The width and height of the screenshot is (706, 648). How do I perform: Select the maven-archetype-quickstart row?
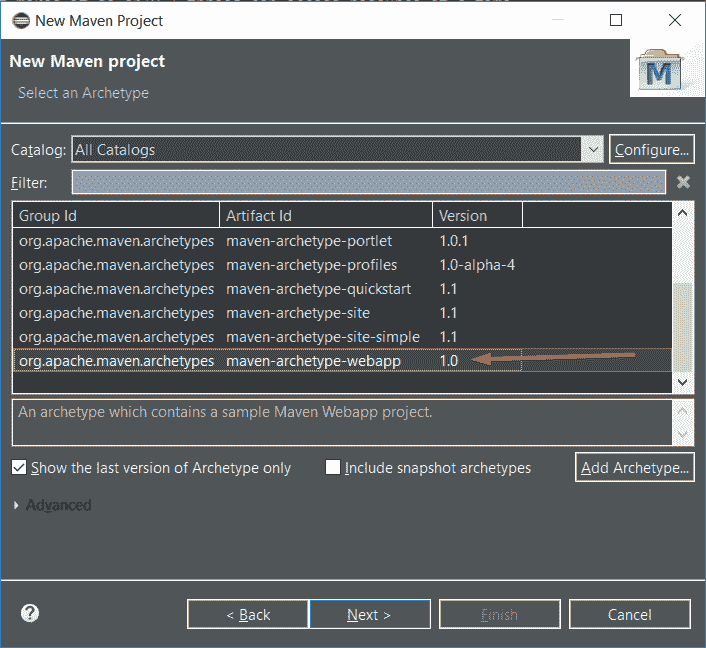342,289
